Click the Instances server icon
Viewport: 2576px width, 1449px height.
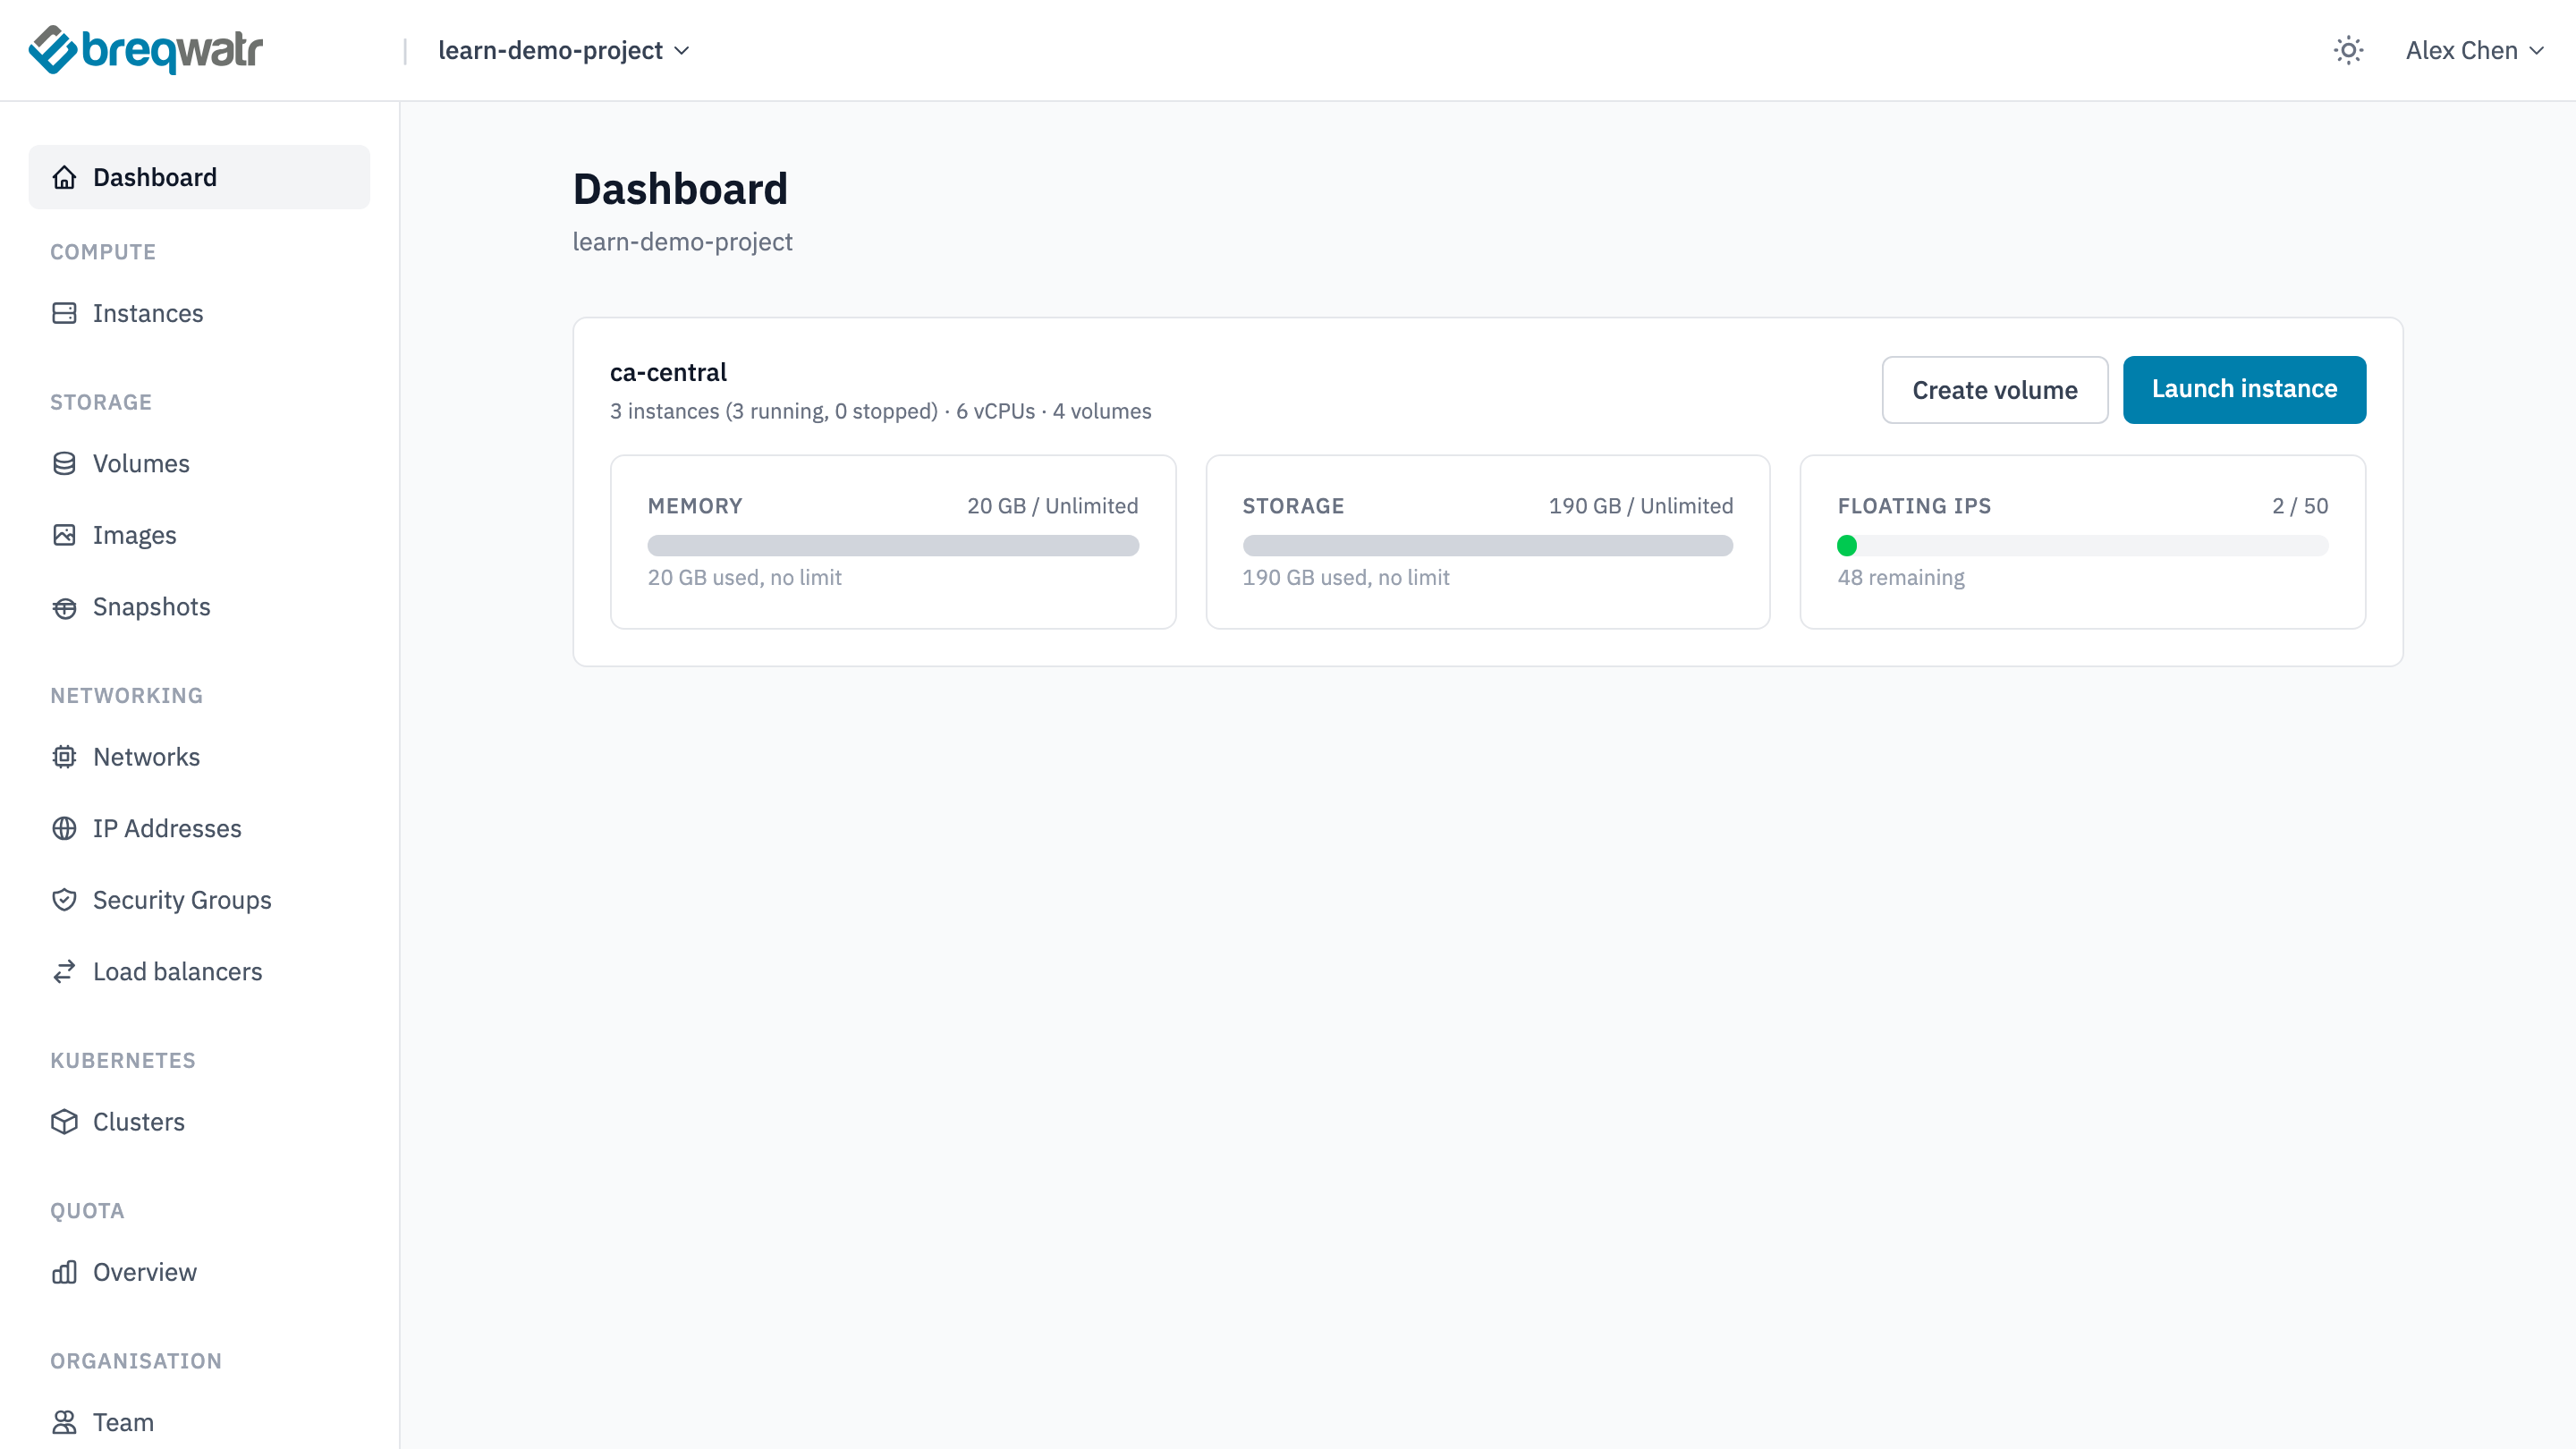click(64, 313)
